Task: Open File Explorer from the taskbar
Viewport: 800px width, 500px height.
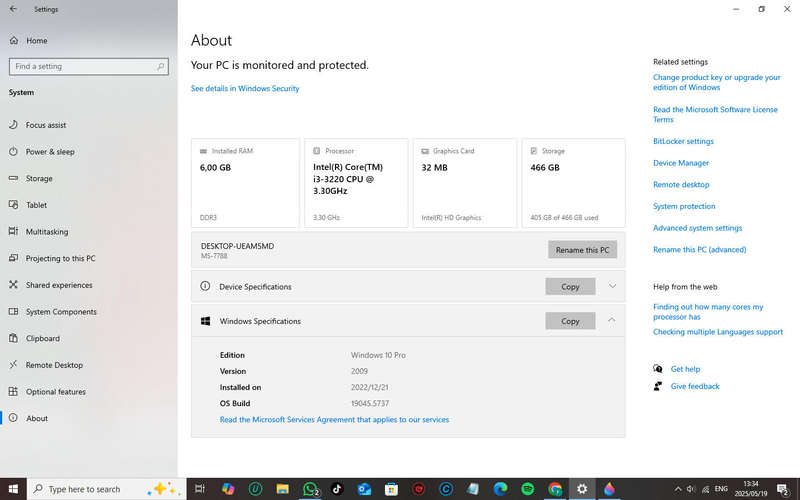Action: [x=283, y=489]
